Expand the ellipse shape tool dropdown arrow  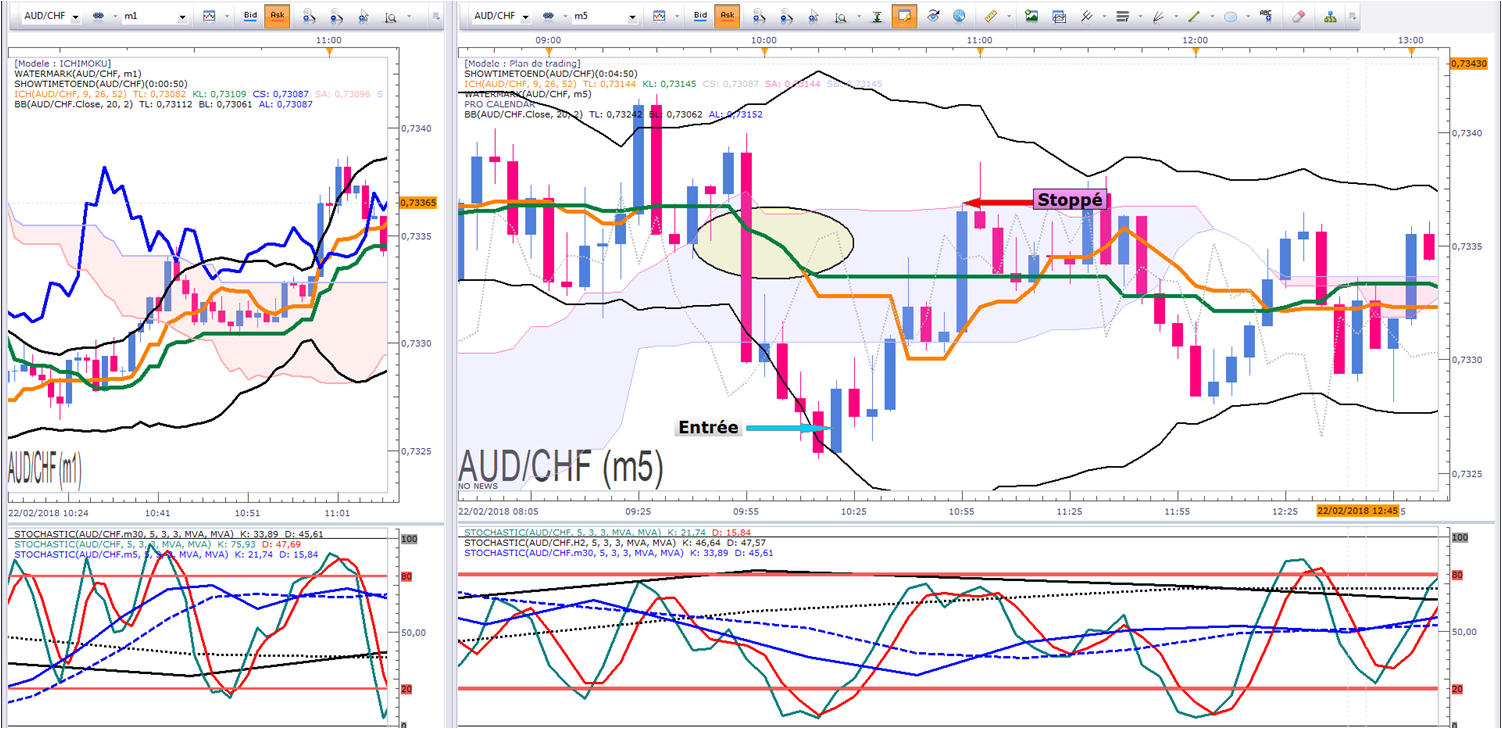point(1248,16)
